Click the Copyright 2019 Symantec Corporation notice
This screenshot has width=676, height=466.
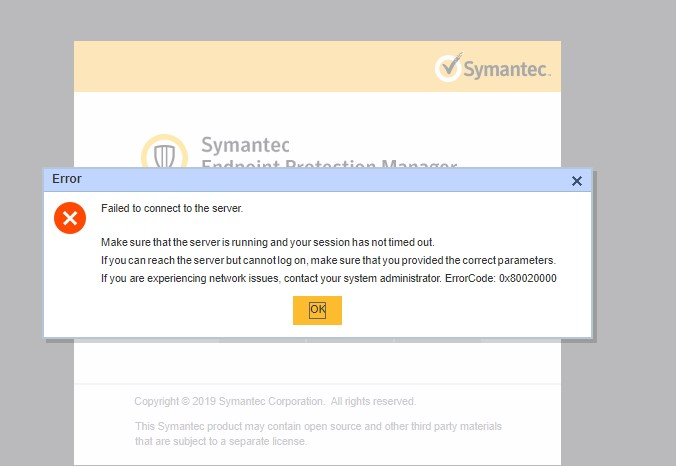coord(275,402)
